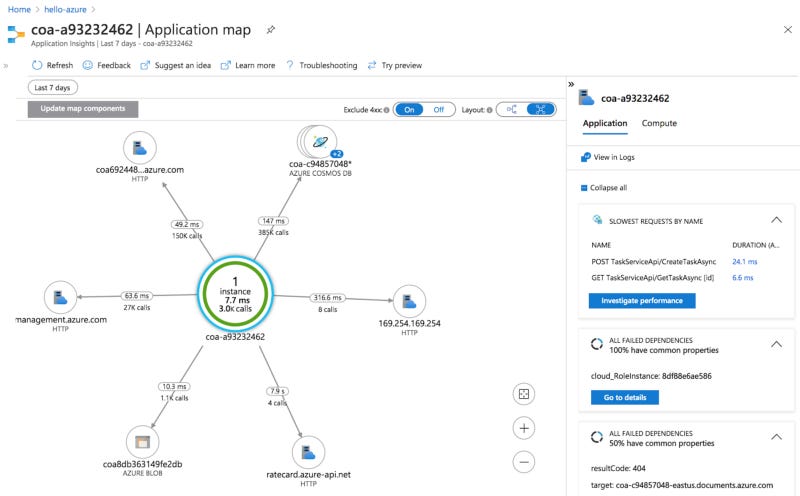
Task: Select the force-directed layout option
Action: coord(540,109)
